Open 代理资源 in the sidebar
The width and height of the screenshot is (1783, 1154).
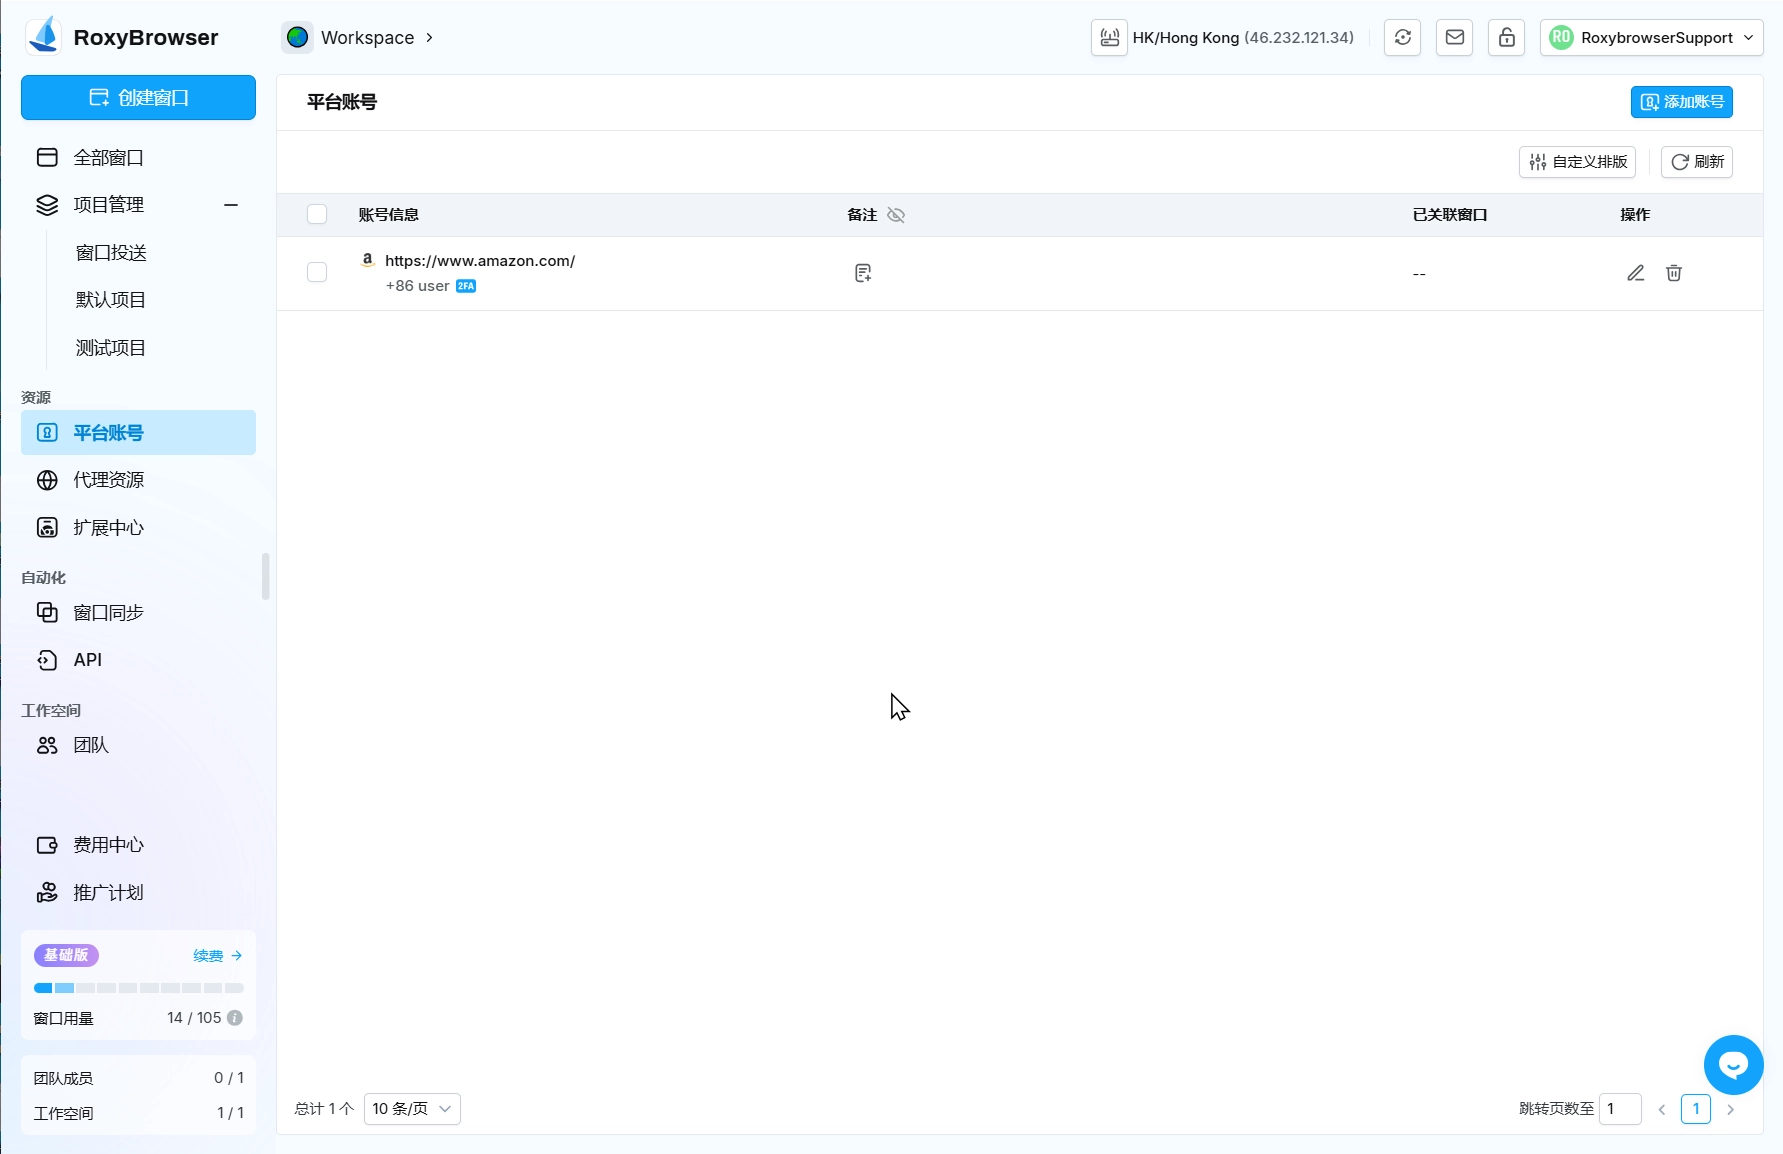point(109,480)
